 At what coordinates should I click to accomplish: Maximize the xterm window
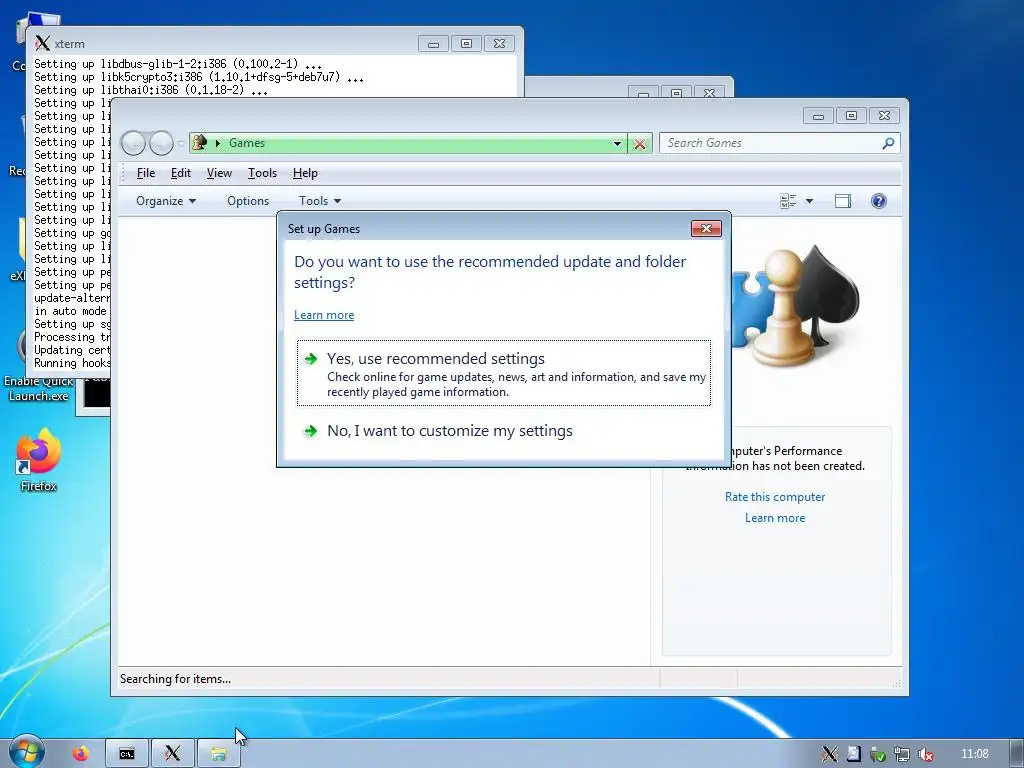(466, 44)
